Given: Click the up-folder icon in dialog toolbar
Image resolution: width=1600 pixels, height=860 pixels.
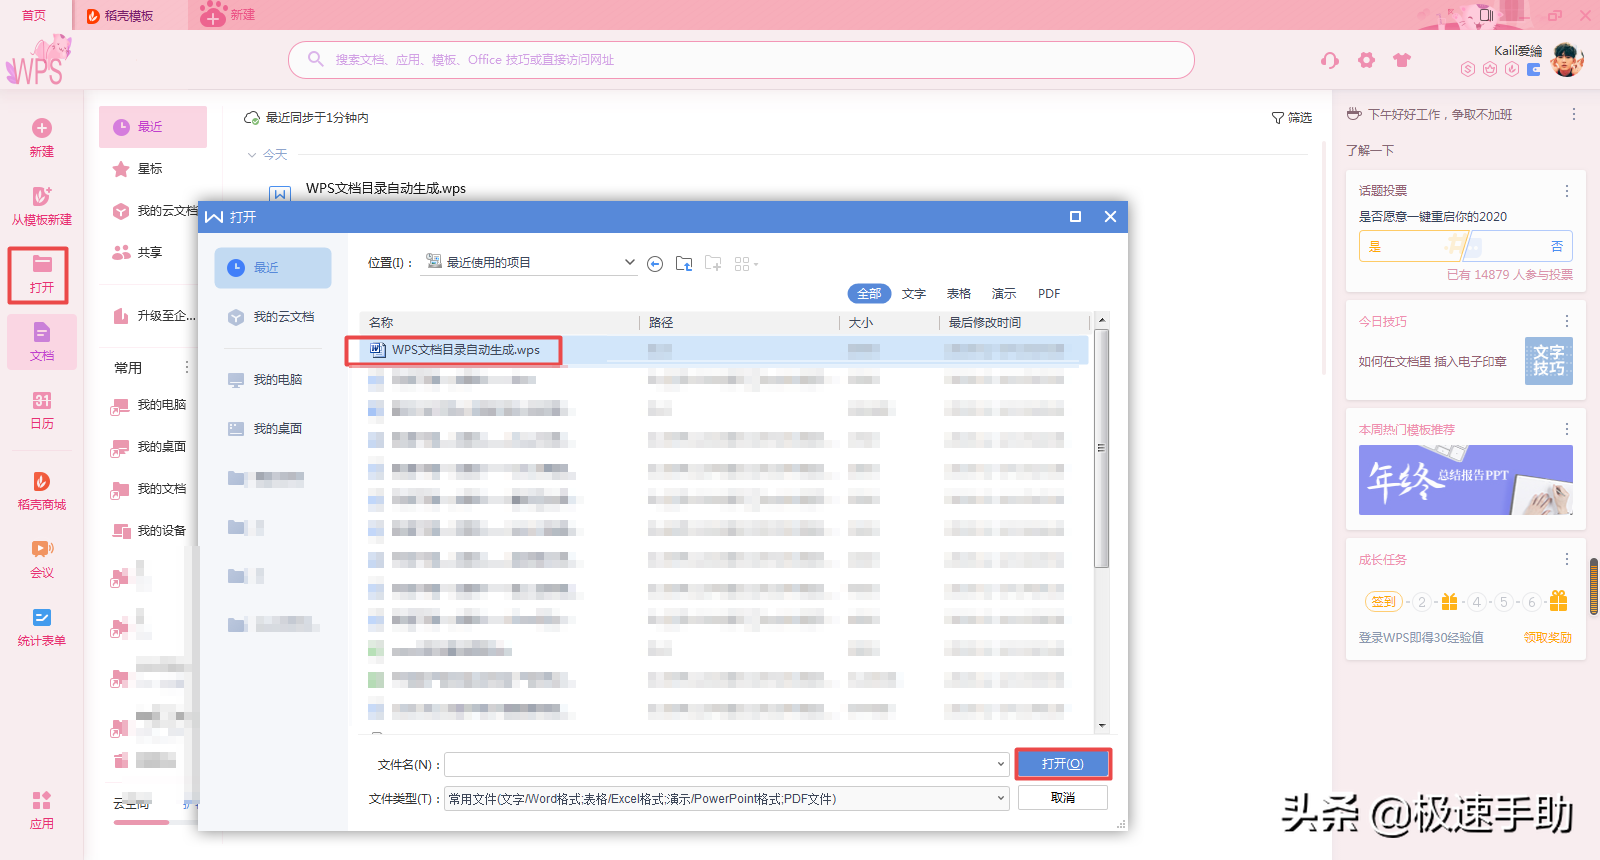Looking at the screenshot, I should pyautogui.click(x=684, y=264).
